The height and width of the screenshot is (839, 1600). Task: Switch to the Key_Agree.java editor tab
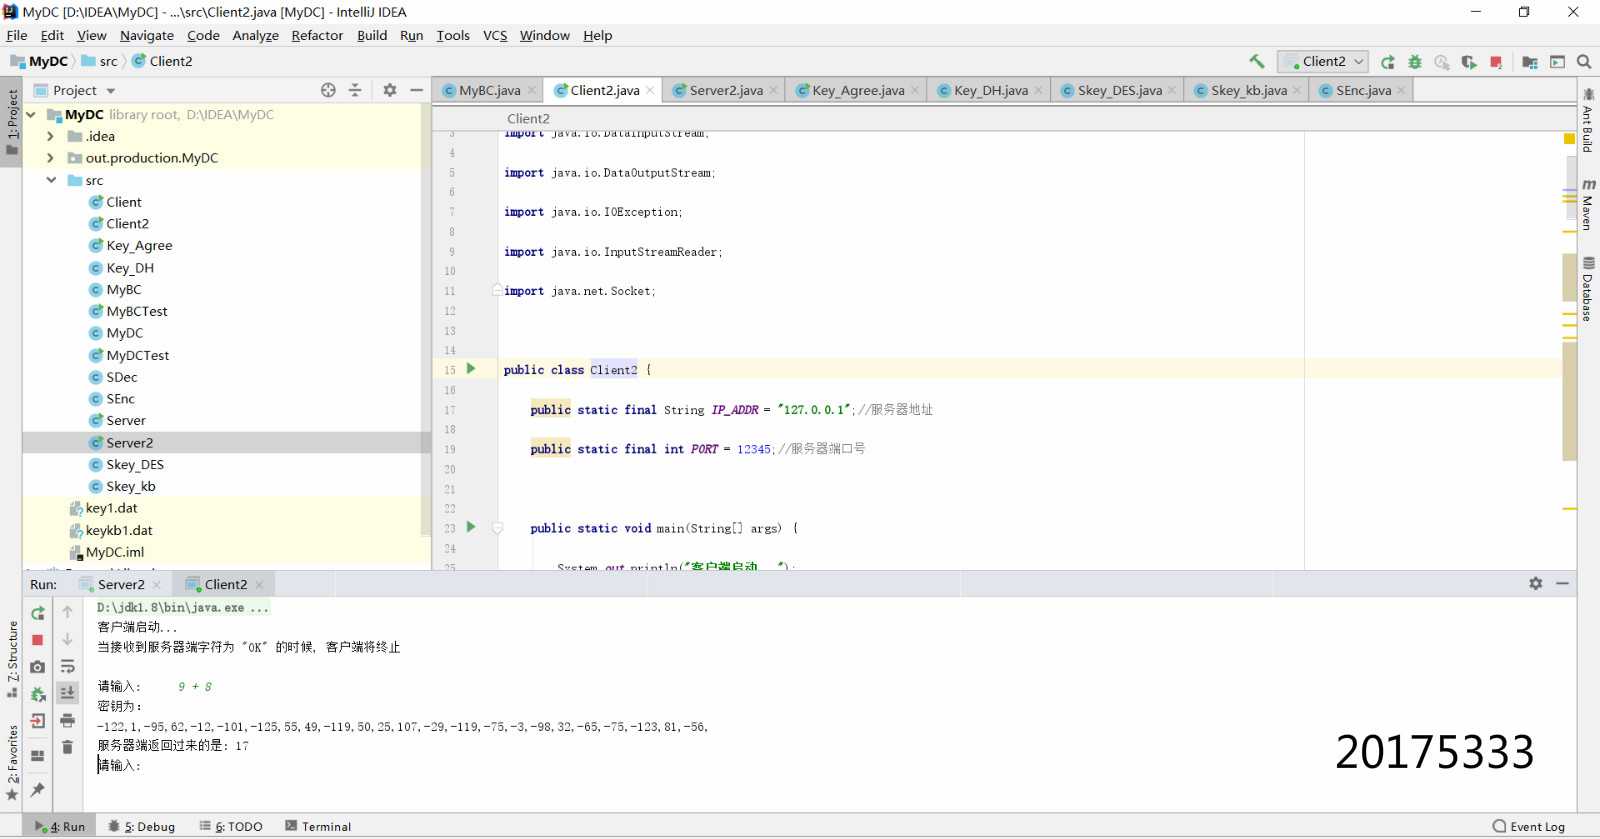click(856, 90)
